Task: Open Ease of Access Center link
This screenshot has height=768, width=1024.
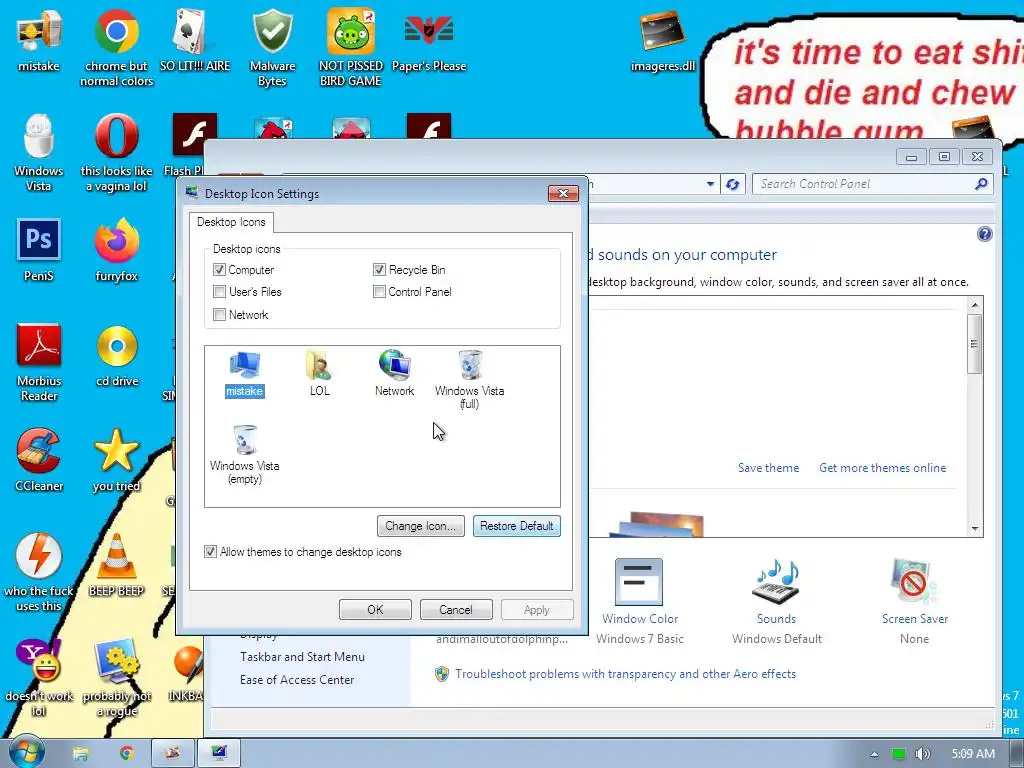Action: click(x=296, y=680)
